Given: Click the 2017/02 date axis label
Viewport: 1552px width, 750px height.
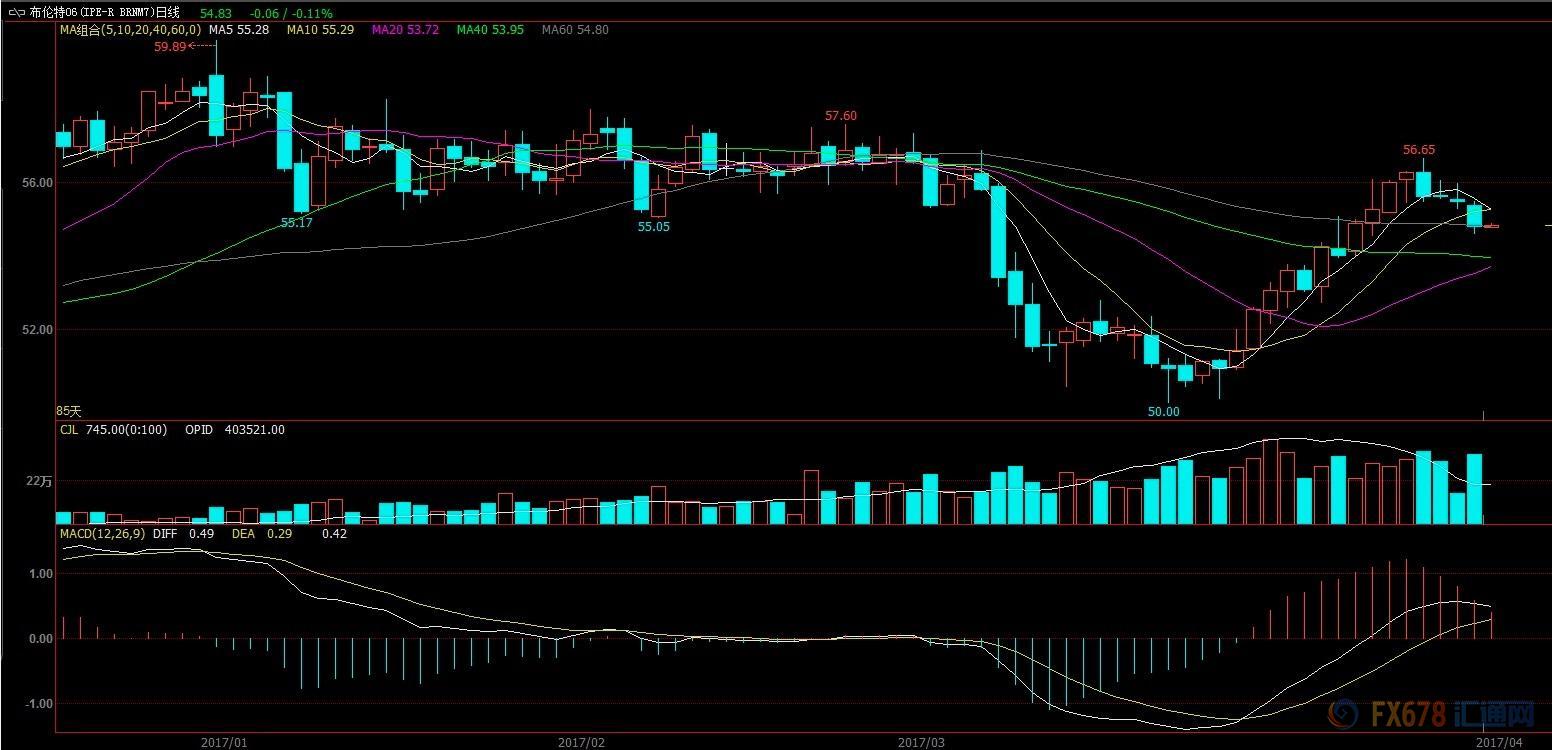Looking at the screenshot, I should (581, 742).
